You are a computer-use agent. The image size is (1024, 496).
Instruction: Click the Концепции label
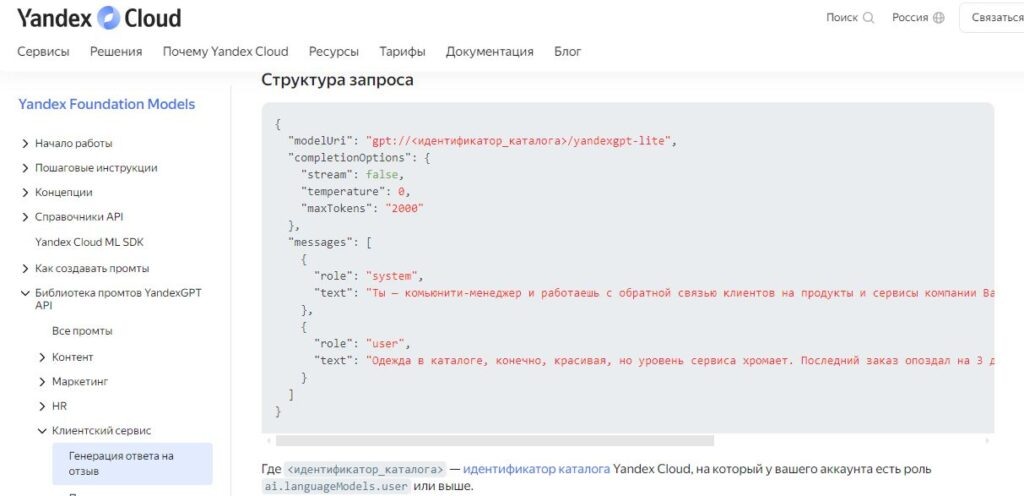63,193
